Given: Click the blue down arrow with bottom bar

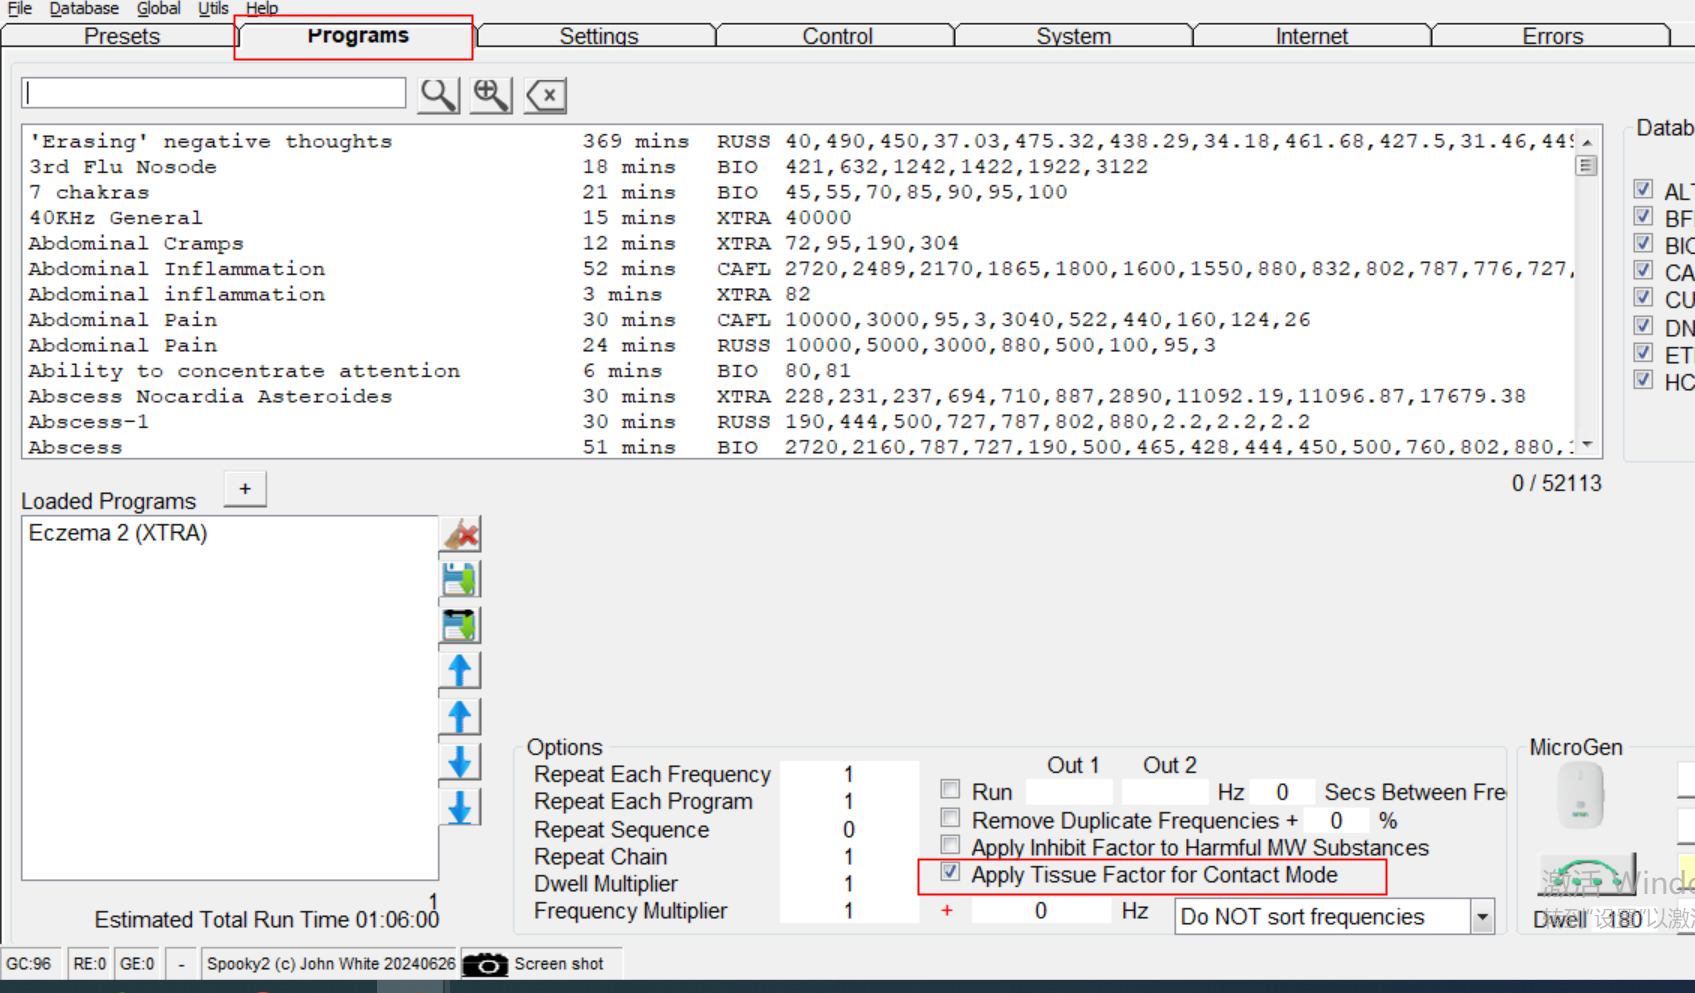Looking at the screenshot, I should pos(460,808).
